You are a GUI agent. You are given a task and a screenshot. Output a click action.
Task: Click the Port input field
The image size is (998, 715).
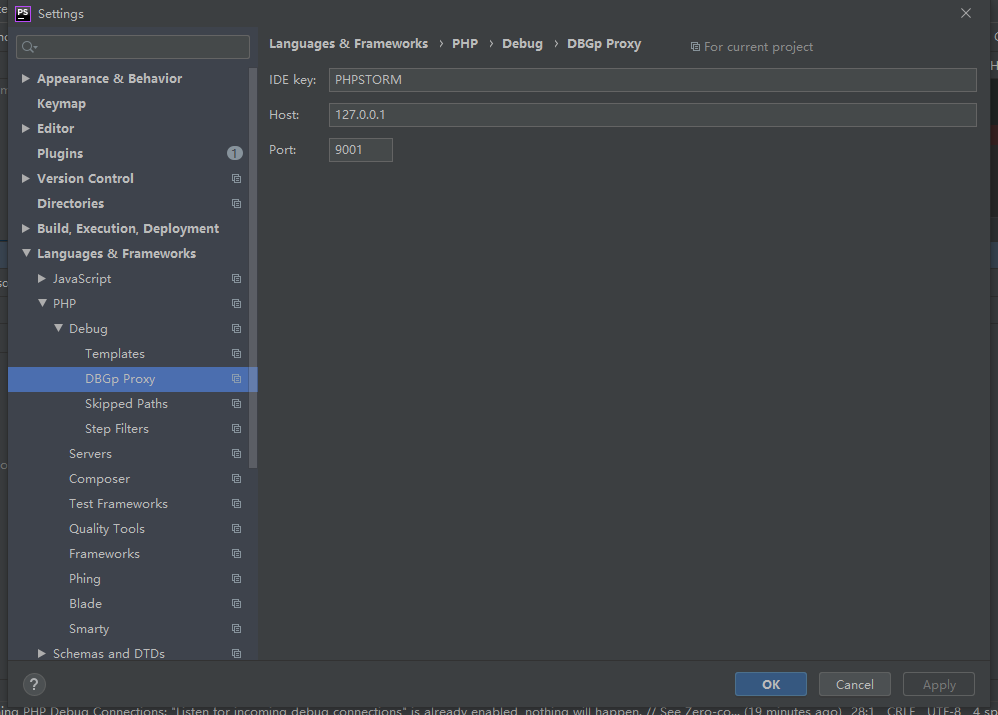(x=361, y=150)
